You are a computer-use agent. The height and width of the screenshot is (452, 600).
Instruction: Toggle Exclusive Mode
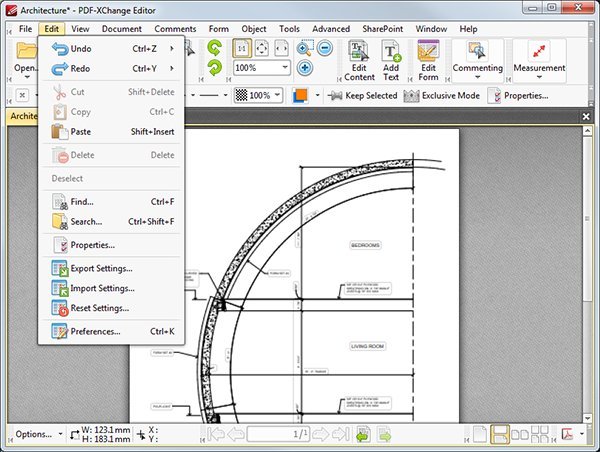441,96
